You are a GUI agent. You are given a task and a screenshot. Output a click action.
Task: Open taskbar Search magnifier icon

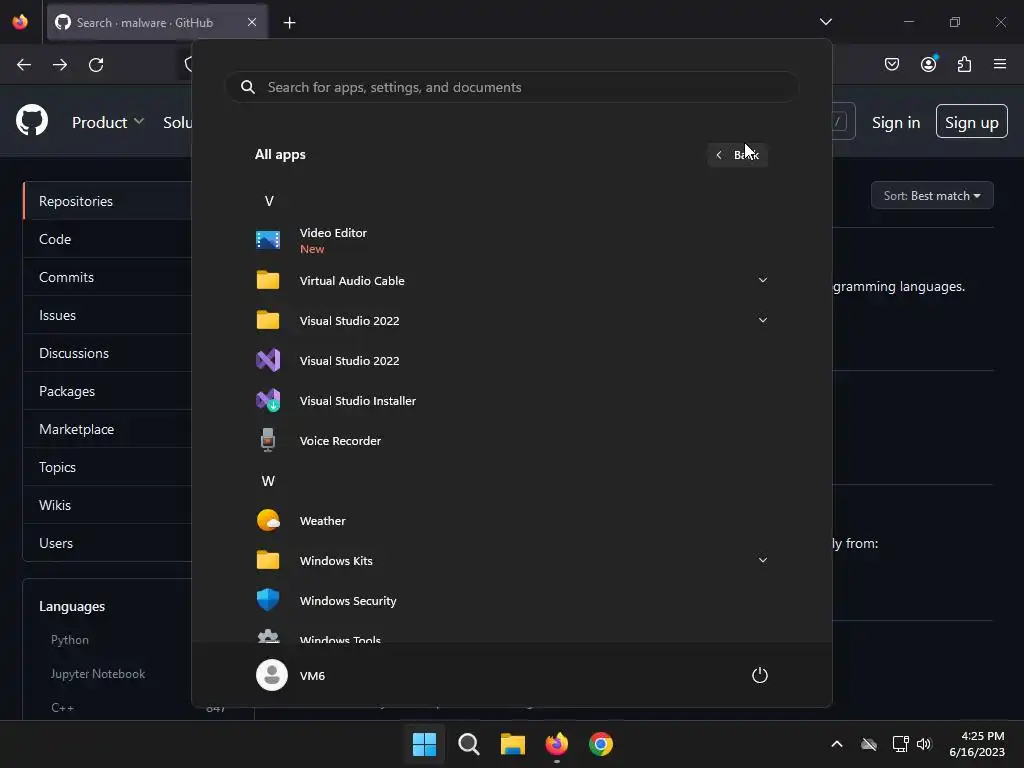pos(468,744)
